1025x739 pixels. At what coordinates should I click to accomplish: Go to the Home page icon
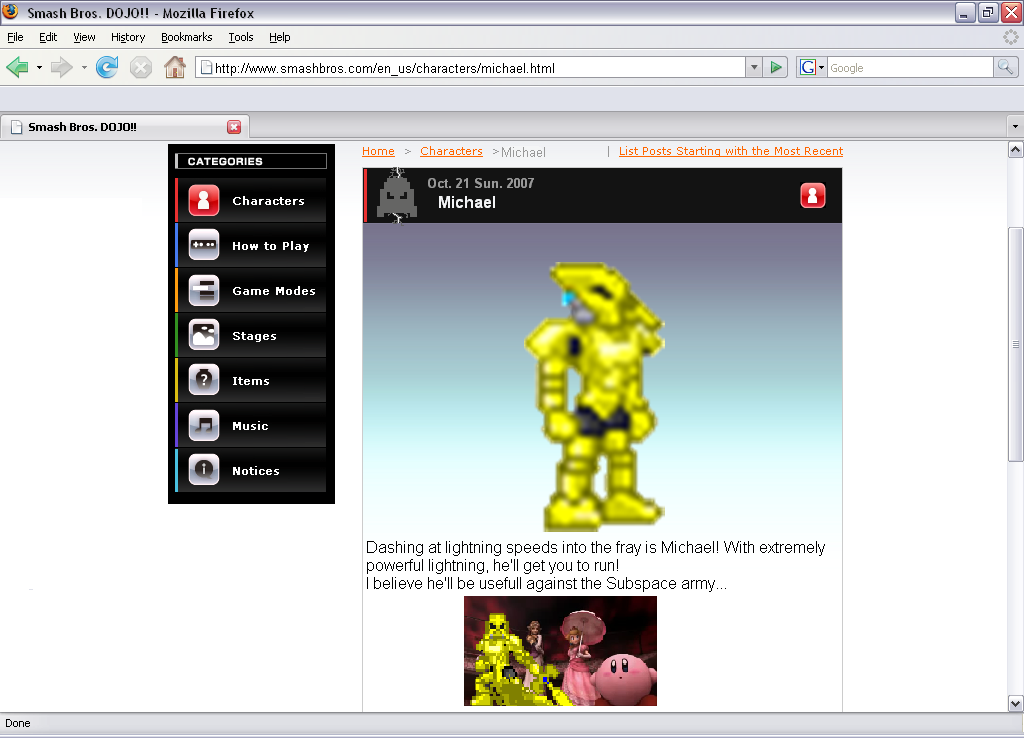[175, 67]
